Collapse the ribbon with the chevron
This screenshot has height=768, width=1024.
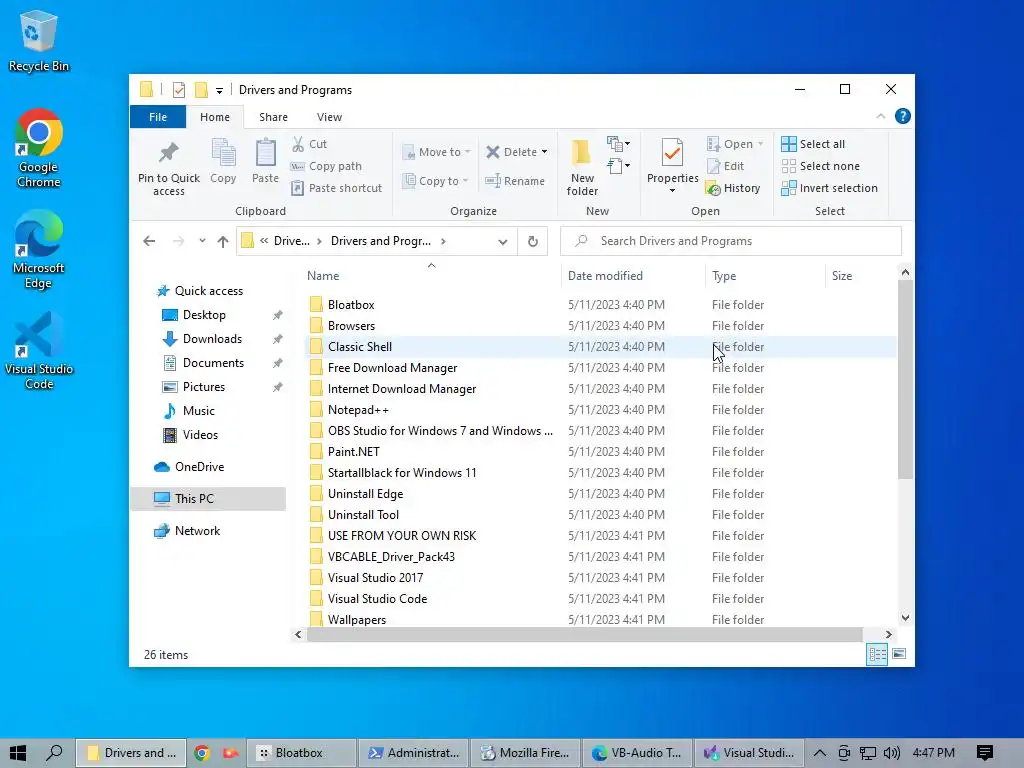[880, 116]
